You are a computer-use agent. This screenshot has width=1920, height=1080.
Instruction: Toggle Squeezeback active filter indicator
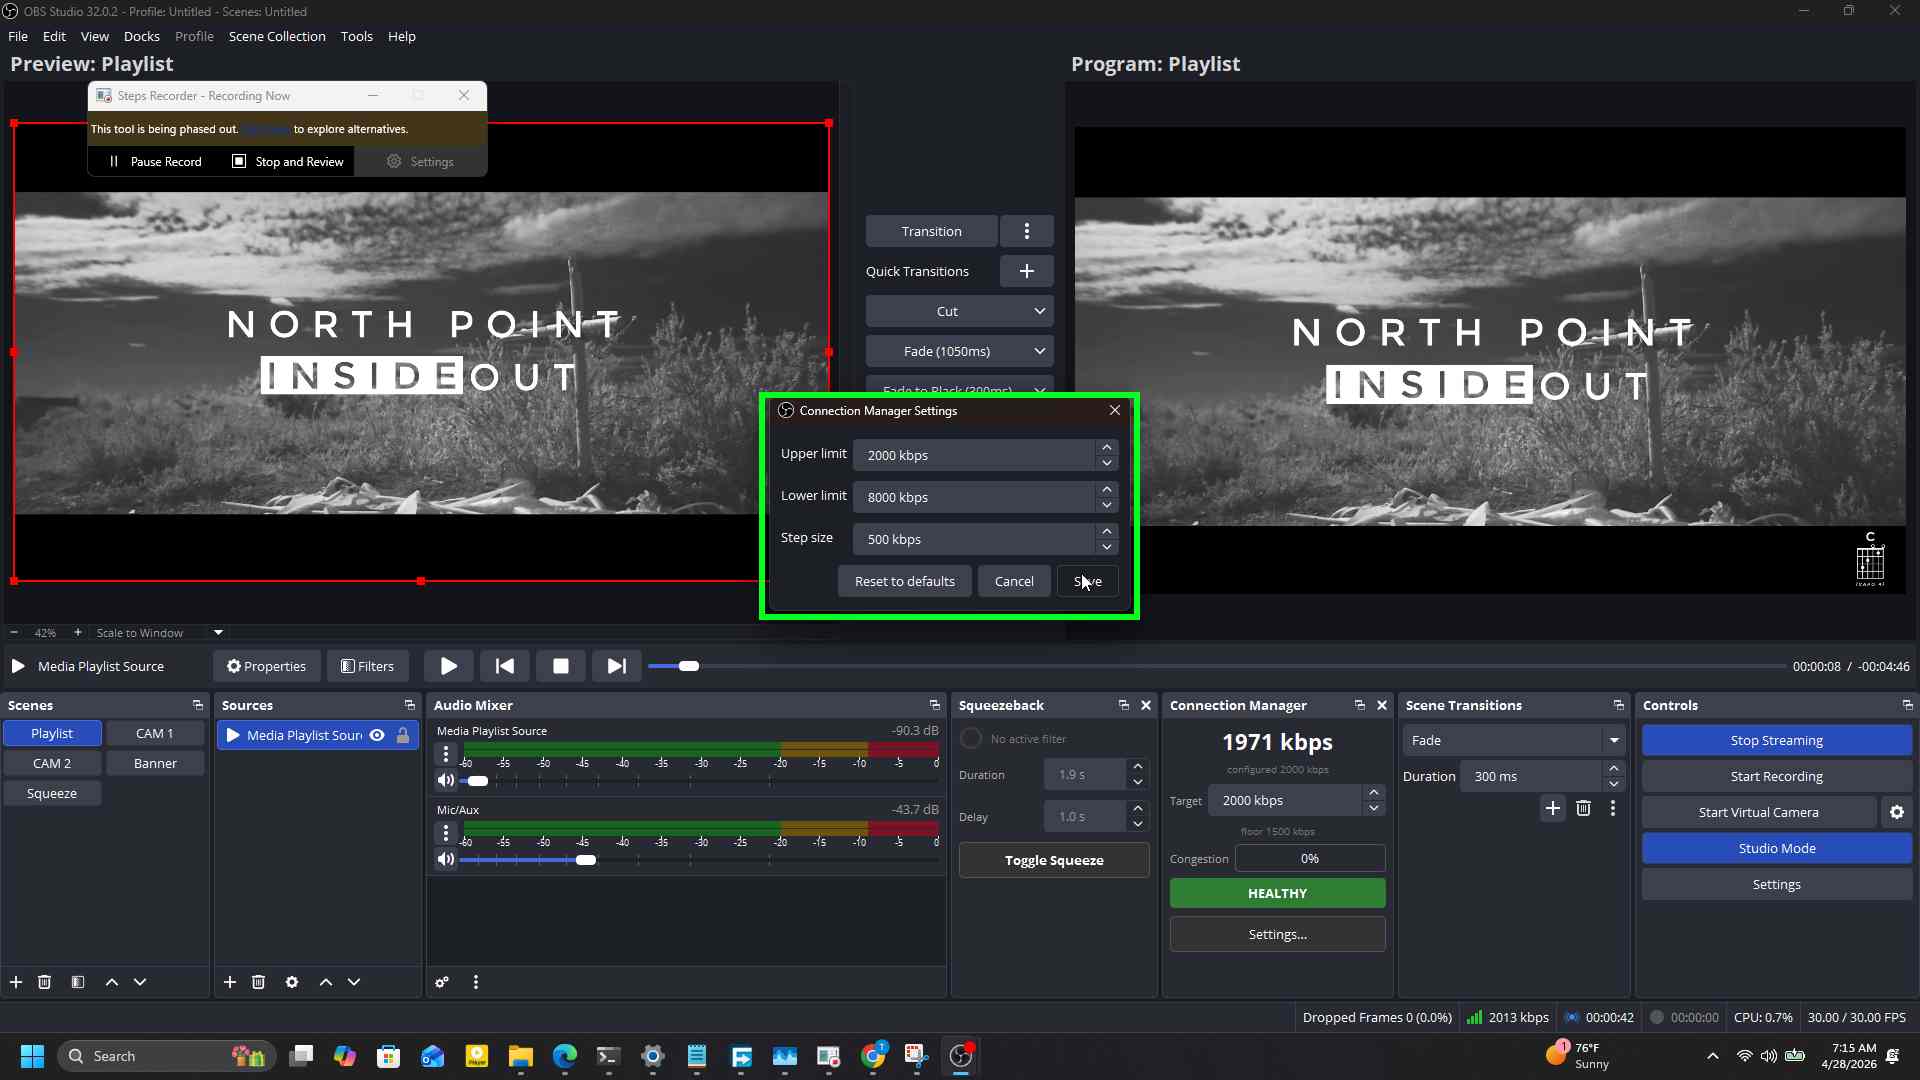pos(970,738)
